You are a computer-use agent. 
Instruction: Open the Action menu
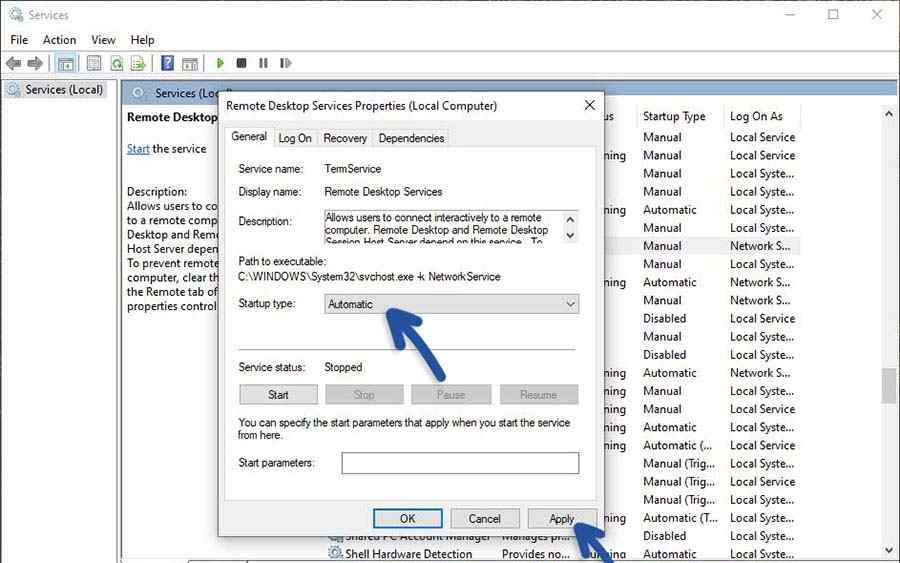tap(60, 40)
